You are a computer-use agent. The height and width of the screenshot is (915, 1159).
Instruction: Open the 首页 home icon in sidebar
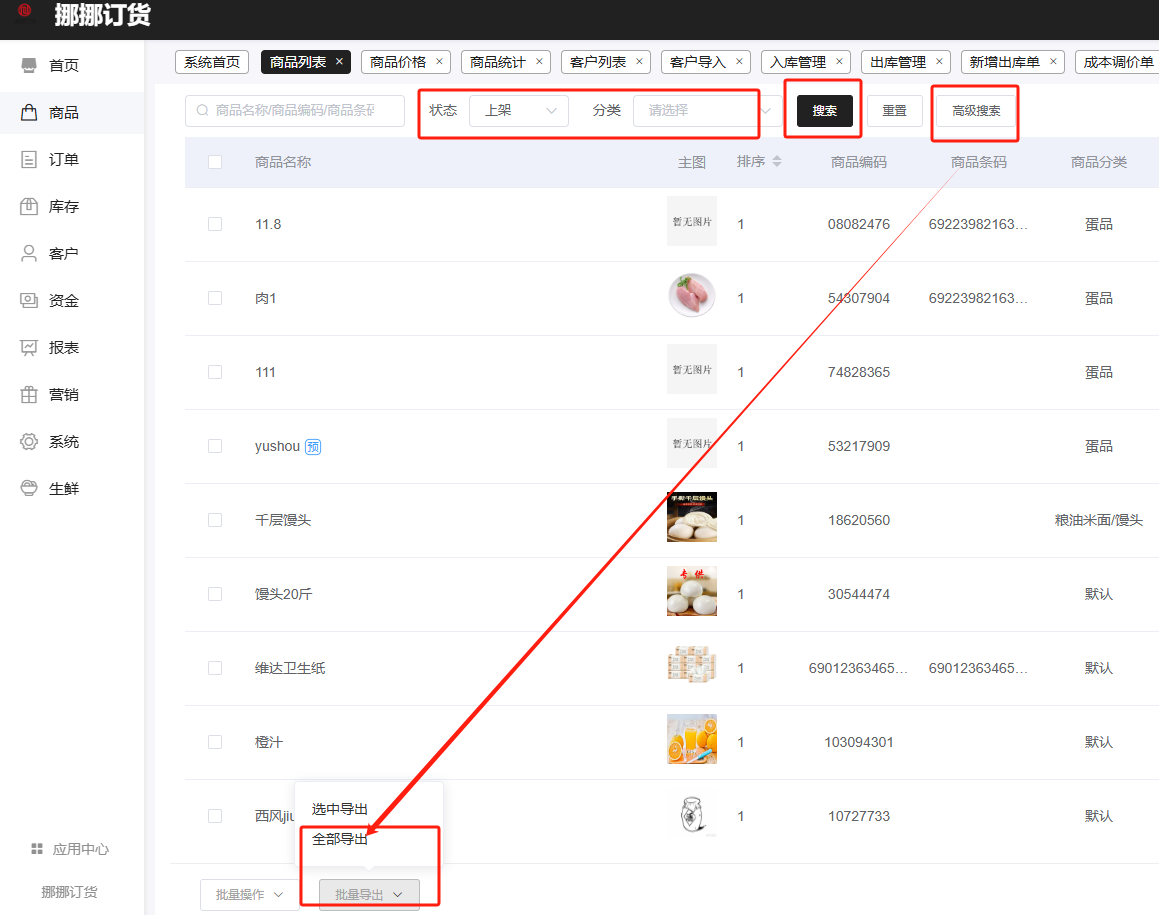[30, 66]
